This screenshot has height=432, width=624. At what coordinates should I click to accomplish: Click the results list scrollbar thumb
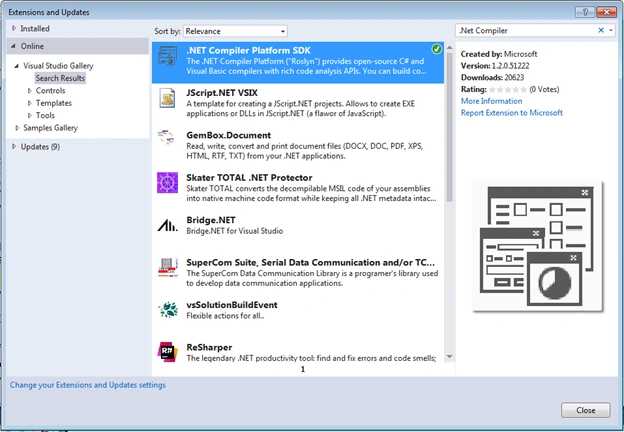coord(450,127)
